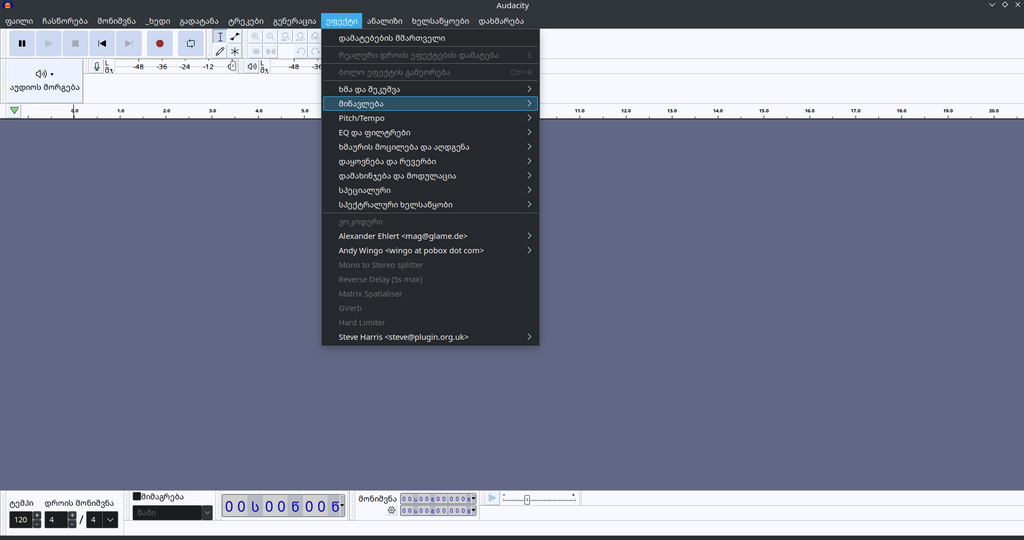Screen dimensions: 1024x540
Task: Open the გენერაცია (Generate) menu
Action: click(x=295, y=21)
